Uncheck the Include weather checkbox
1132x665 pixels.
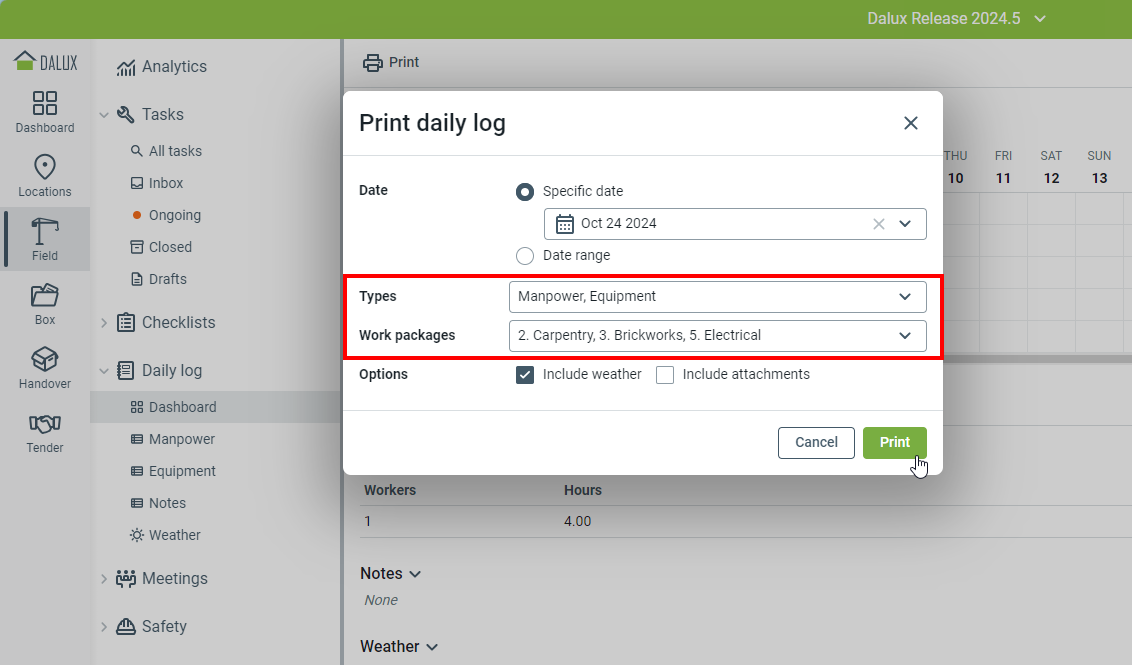coord(525,375)
